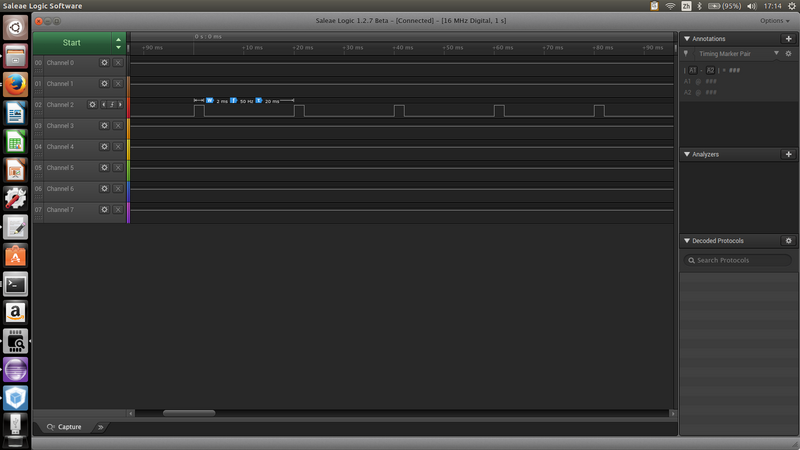Remove Channel 1 with its X button
Viewport: 800px width, 450px height.
(x=118, y=84)
